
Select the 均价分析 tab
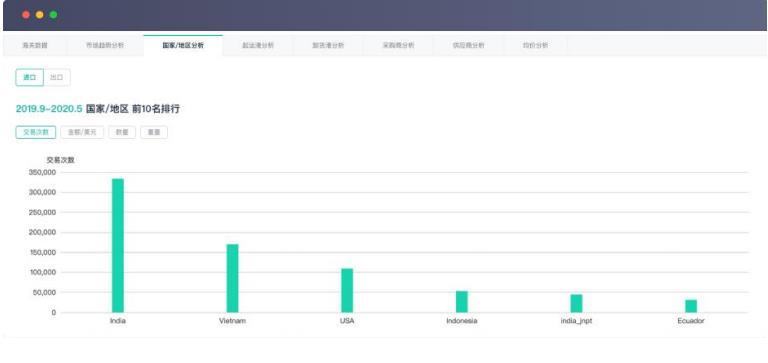pyautogui.click(x=535, y=46)
